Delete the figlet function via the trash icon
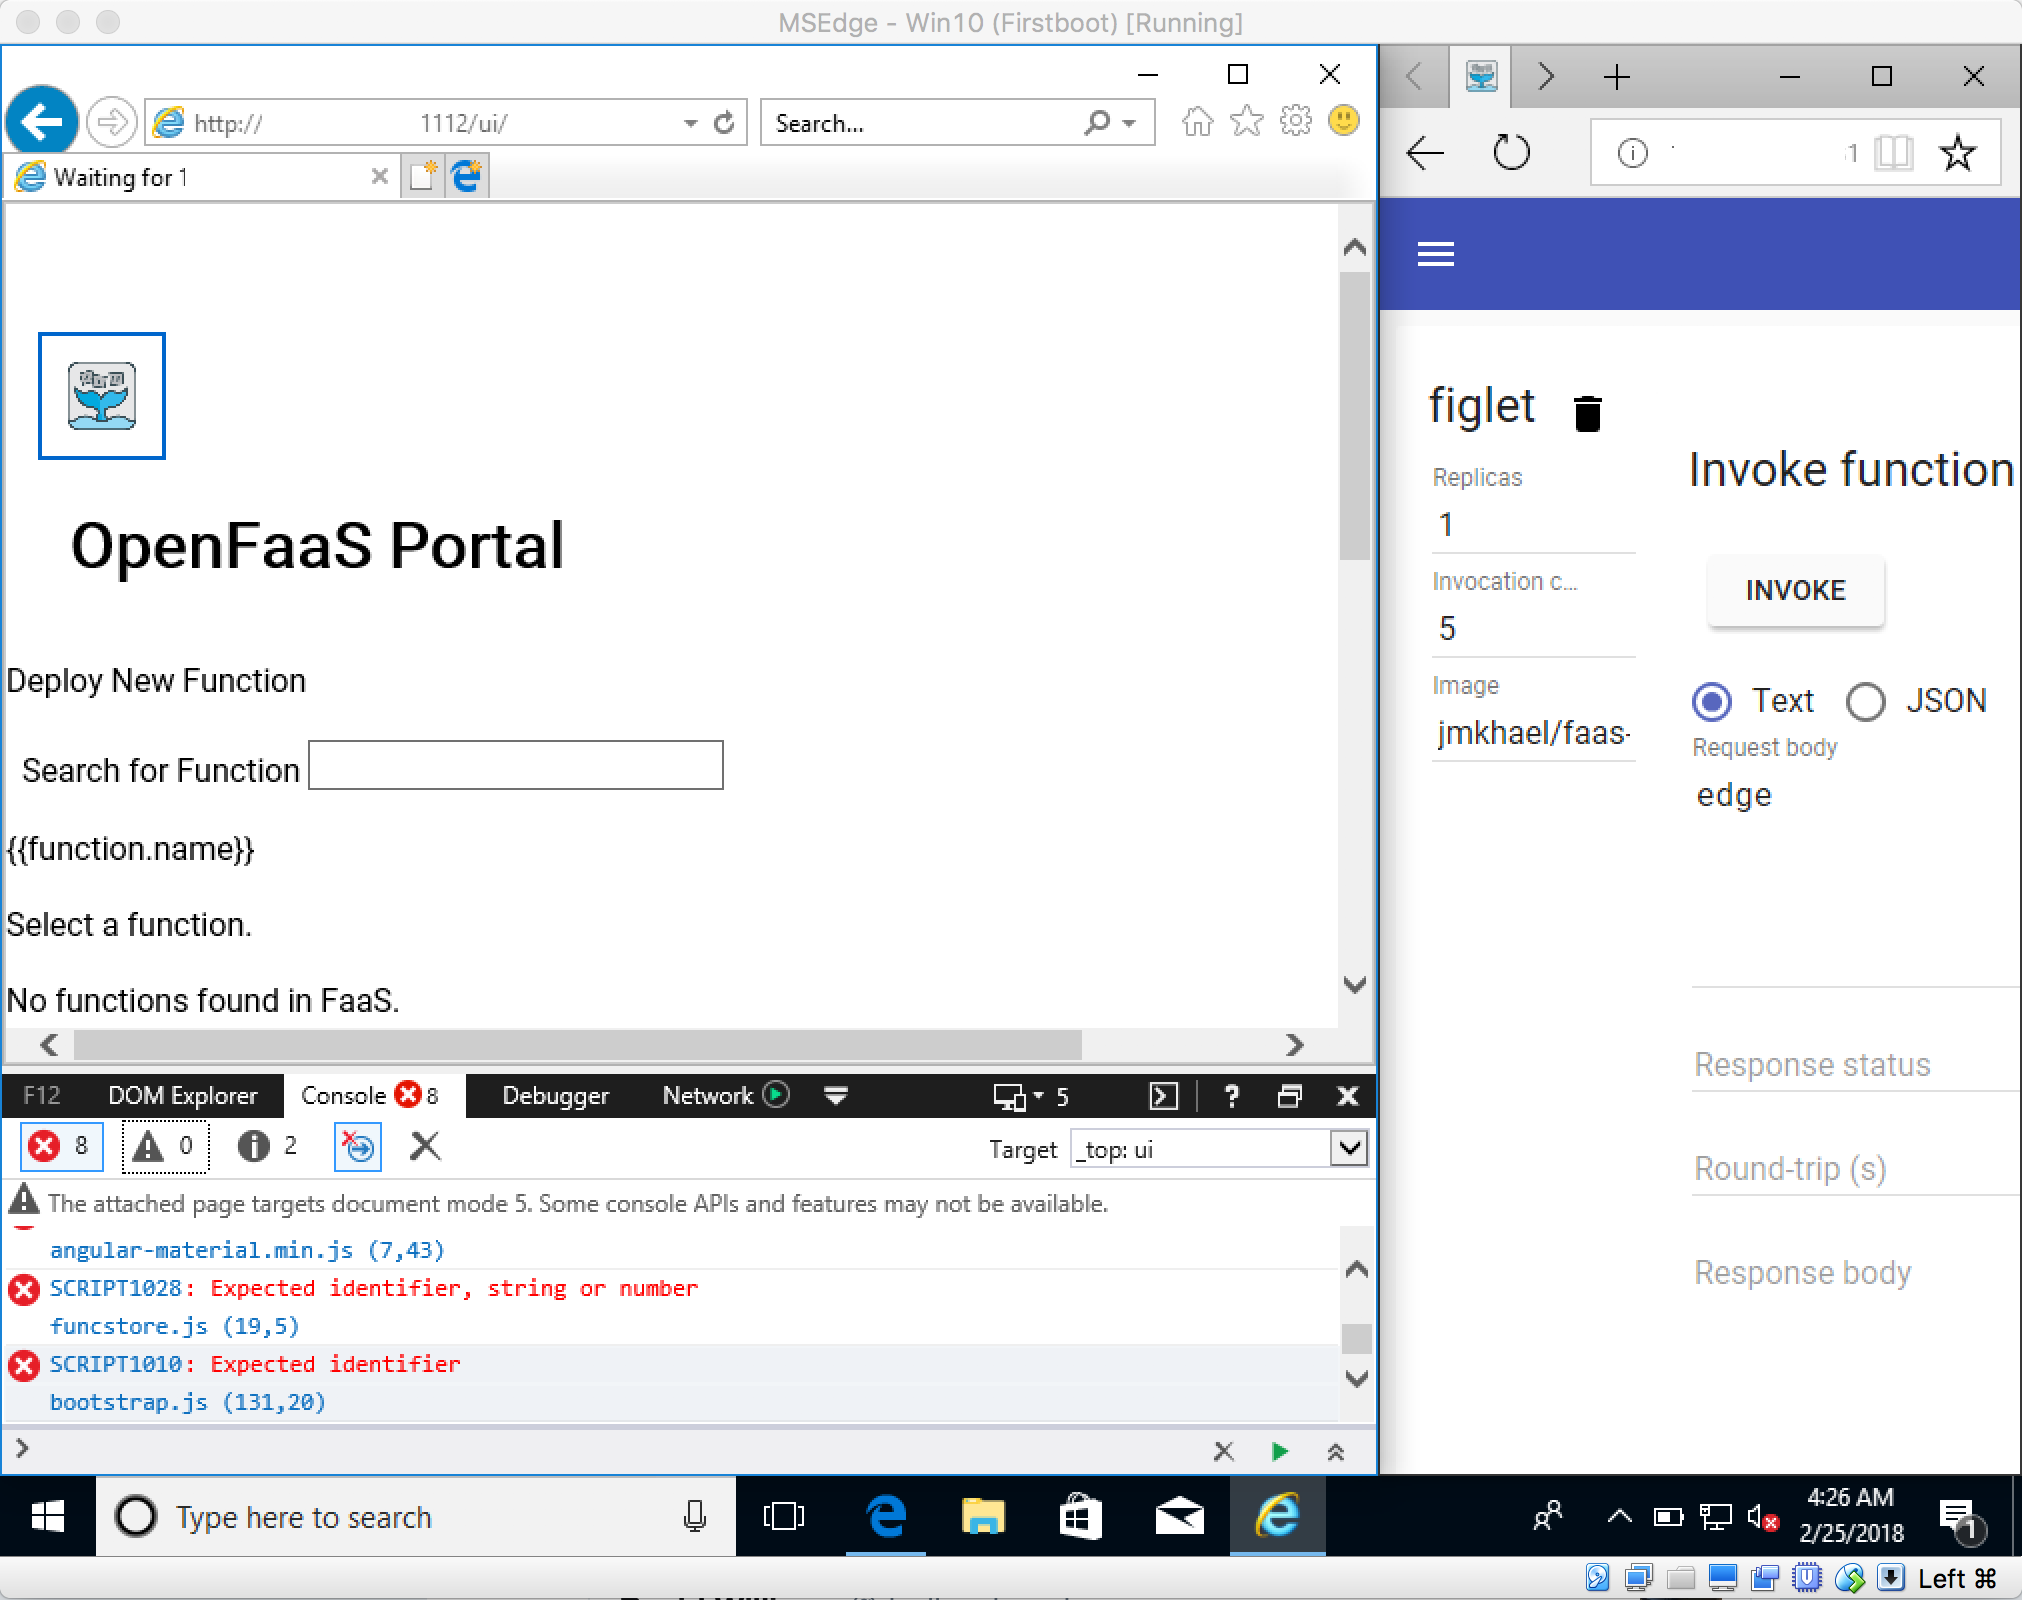The height and width of the screenshot is (1600, 2022). 1586,413
